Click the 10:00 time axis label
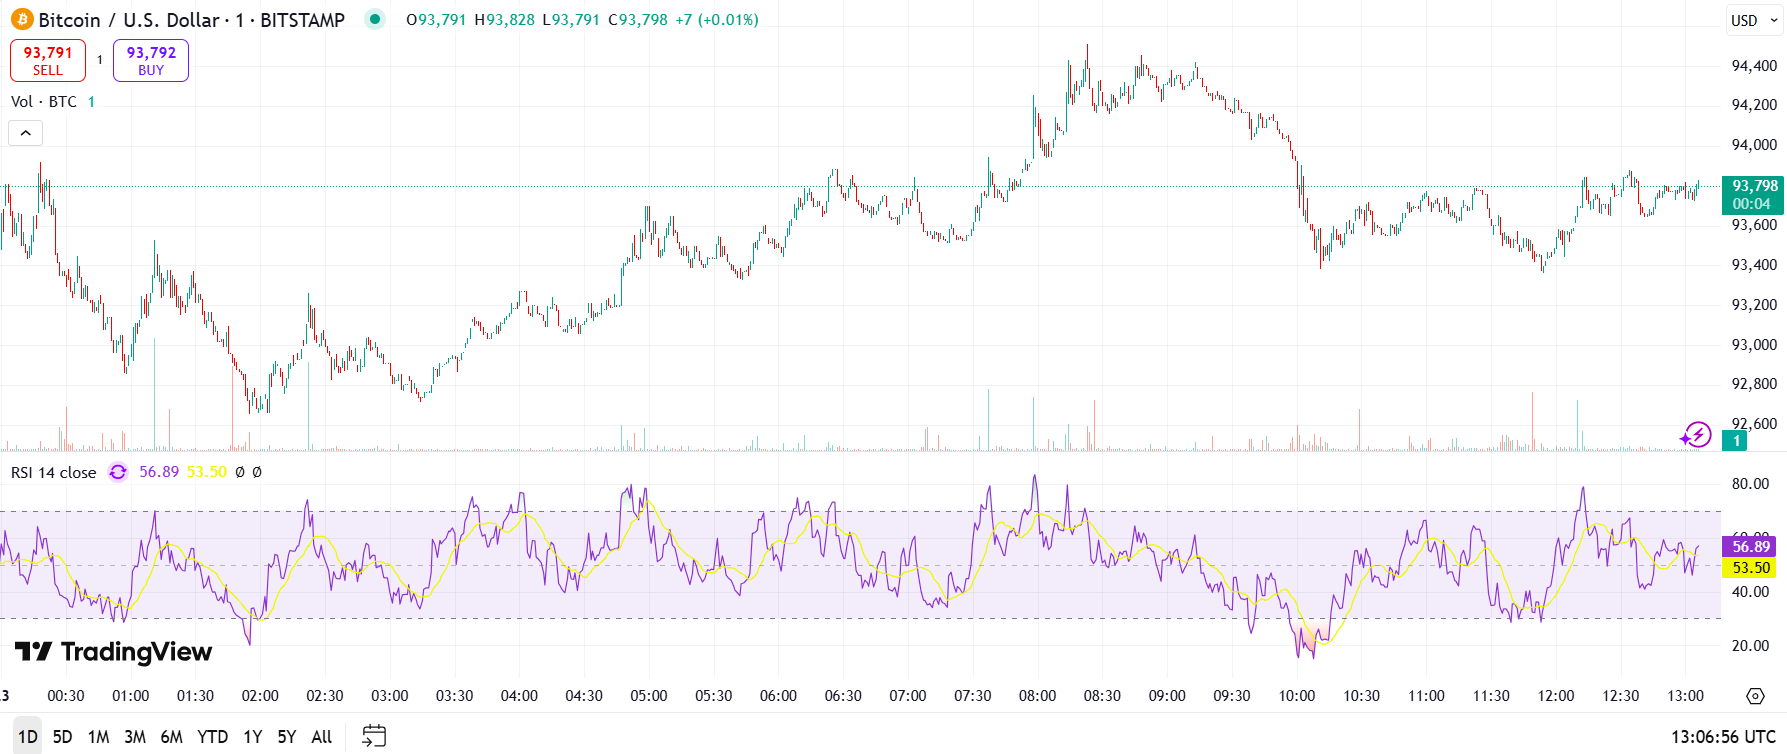1787x754 pixels. coord(1297,696)
